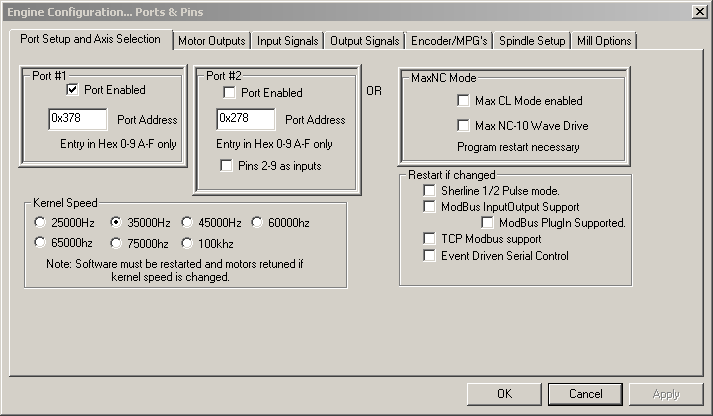The height and width of the screenshot is (416, 713).
Task: Enable Max CL Mode checkbox
Action: pyautogui.click(x=463, y=101)
